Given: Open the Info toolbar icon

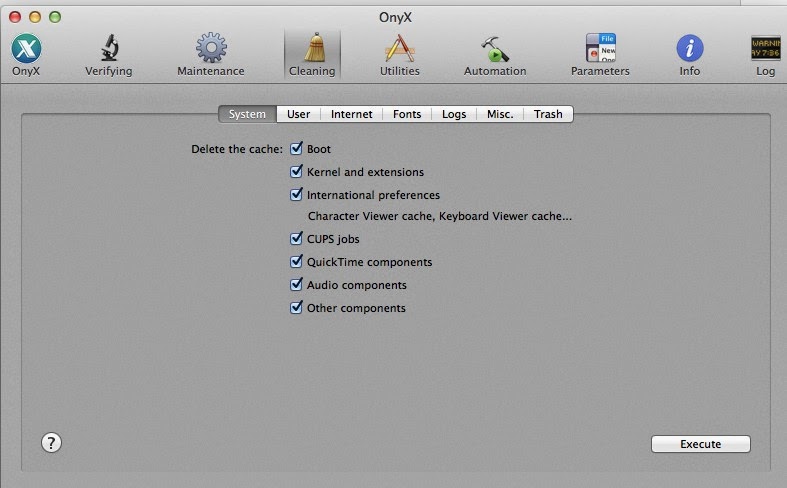Looking at the screenshot, I should (x=690, y=48).
